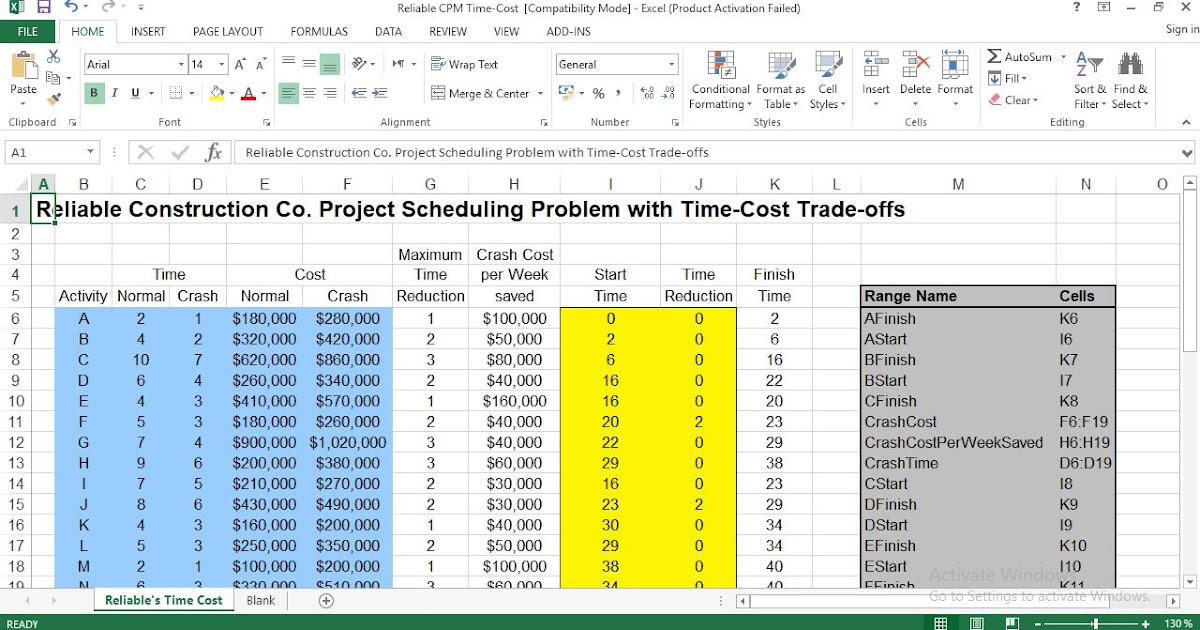Click the Accounting Number Format icon
Screen dimensions: 1200x630
(x=566, y=93)
